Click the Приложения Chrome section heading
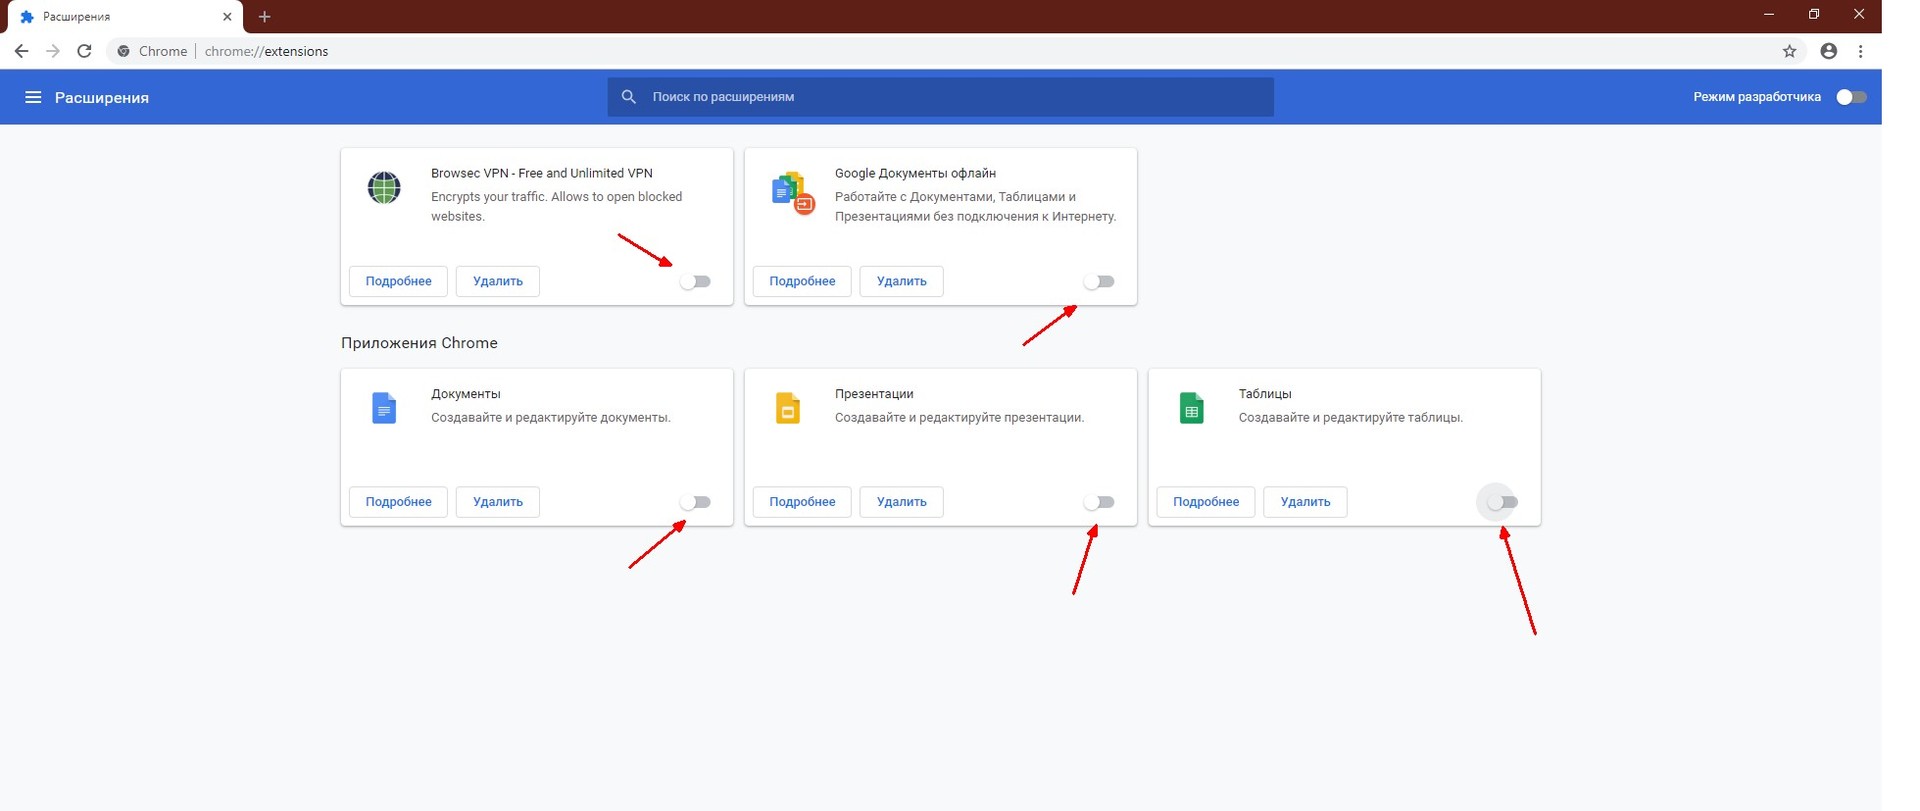Image resolution: width=1920 pixels, height=811 pixels. pyautogui.click(x=419, y=343)
